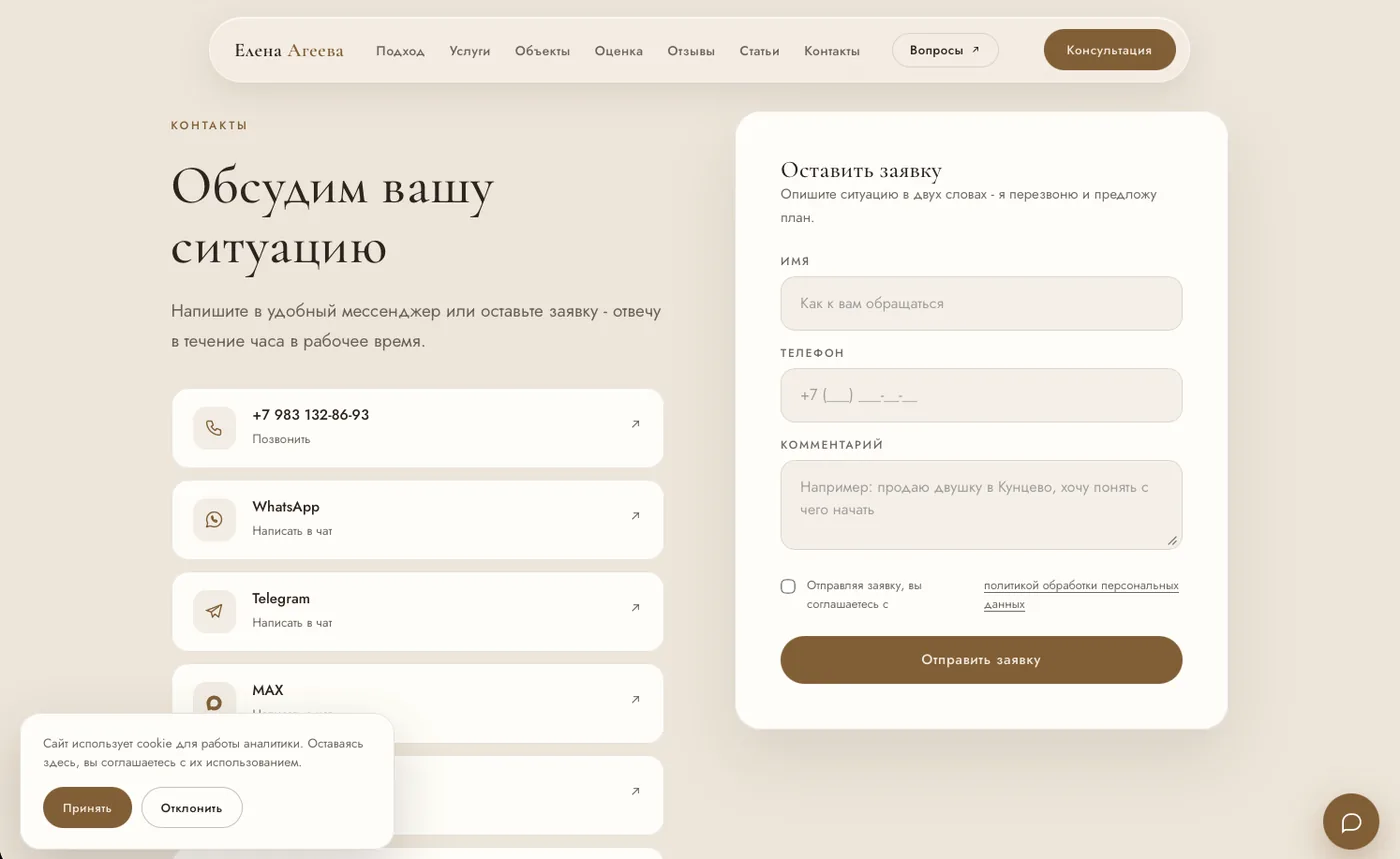The image size is (1400, 859).
Task: Check the personal data consent checkbox
Action: click(788, 586)
